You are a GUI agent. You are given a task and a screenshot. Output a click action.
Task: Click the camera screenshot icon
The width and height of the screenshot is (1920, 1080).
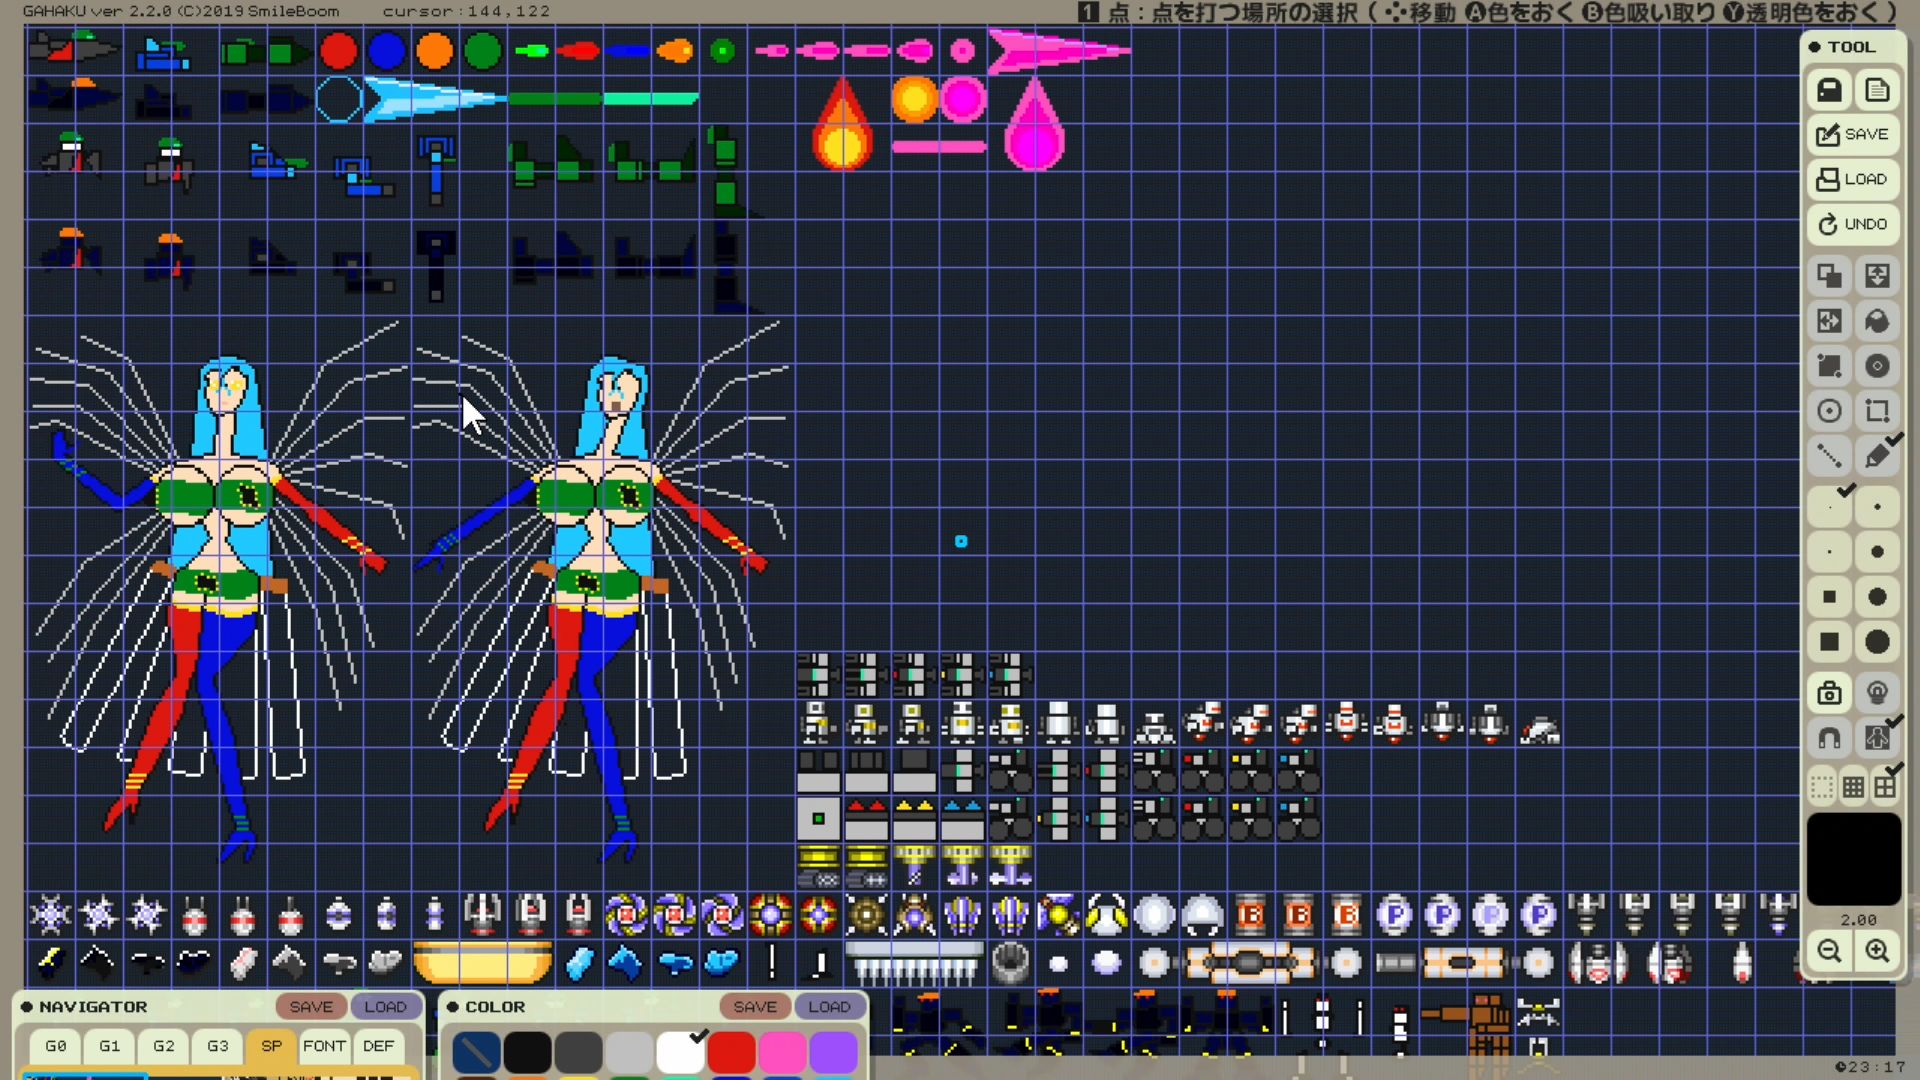[1829, 693]
